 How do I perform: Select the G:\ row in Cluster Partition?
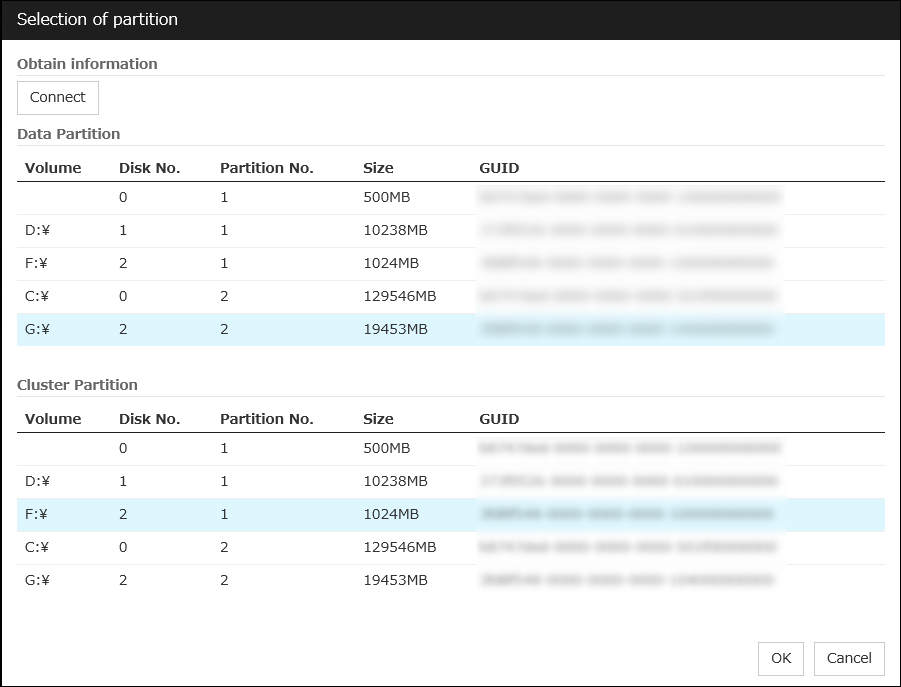coord(200,580)
